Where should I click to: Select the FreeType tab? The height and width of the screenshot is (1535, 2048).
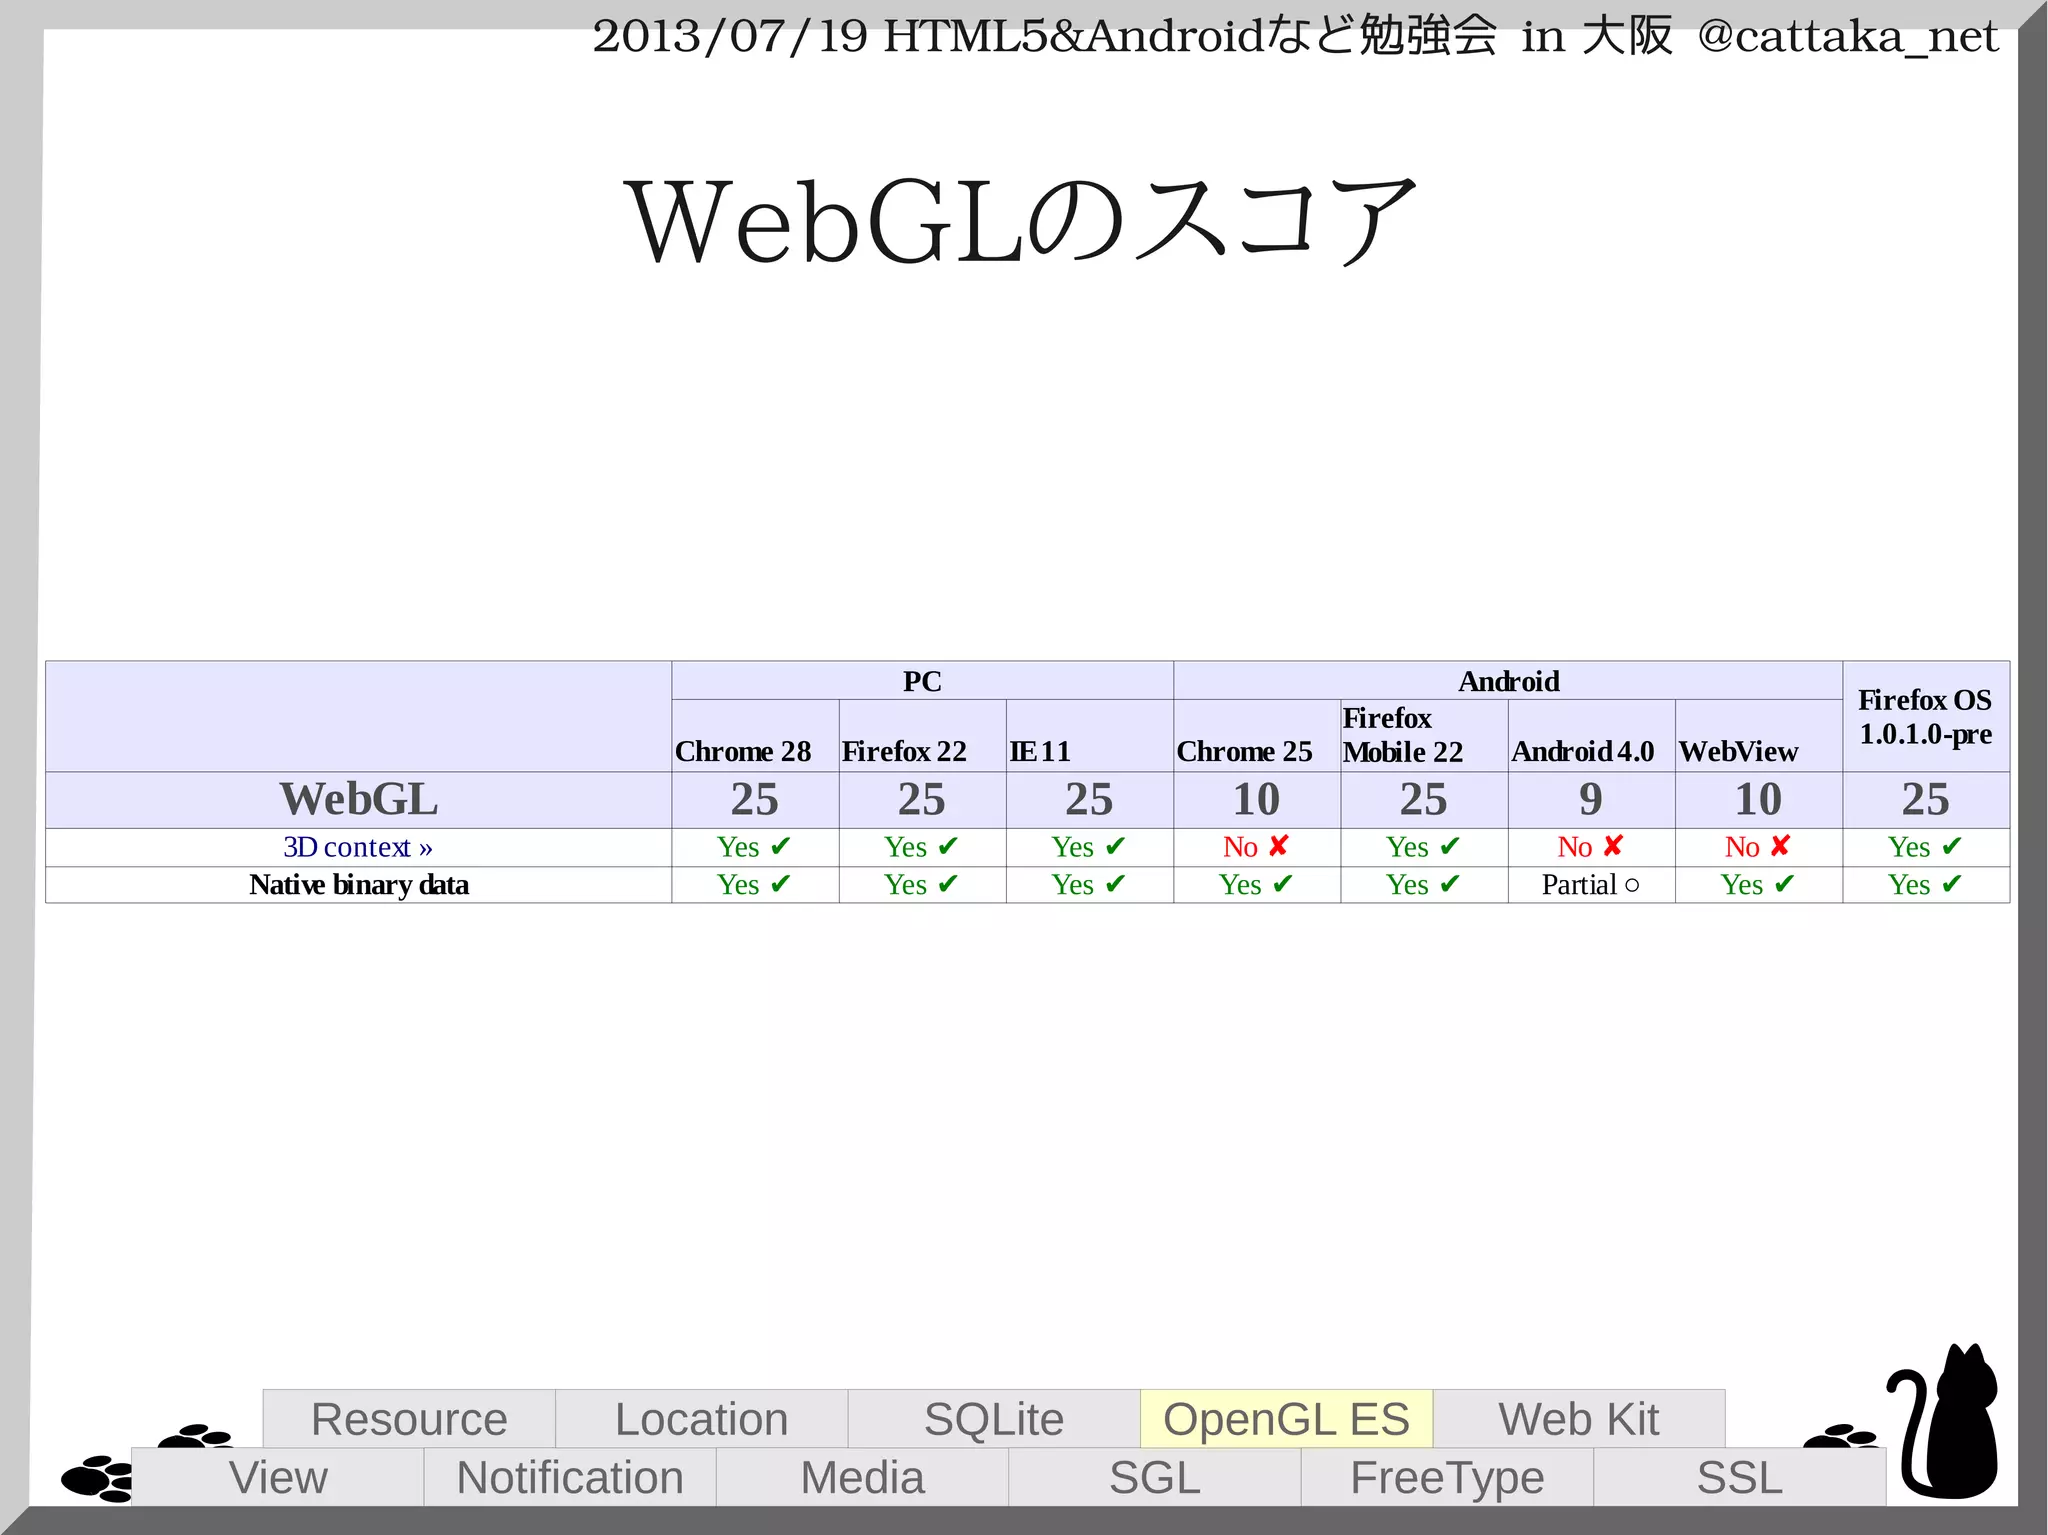click(x=1447, y=1477)
